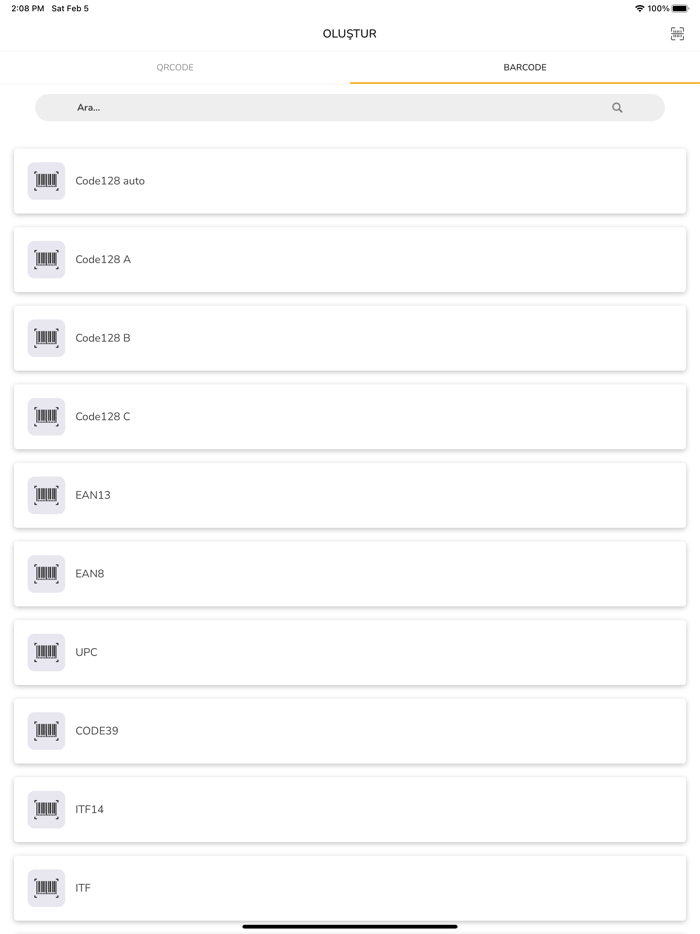Screen dimensions: 700x934
Task: Tap the barcode icon beside EAN13
Action: pyautogui.click(x=46, y=495)
